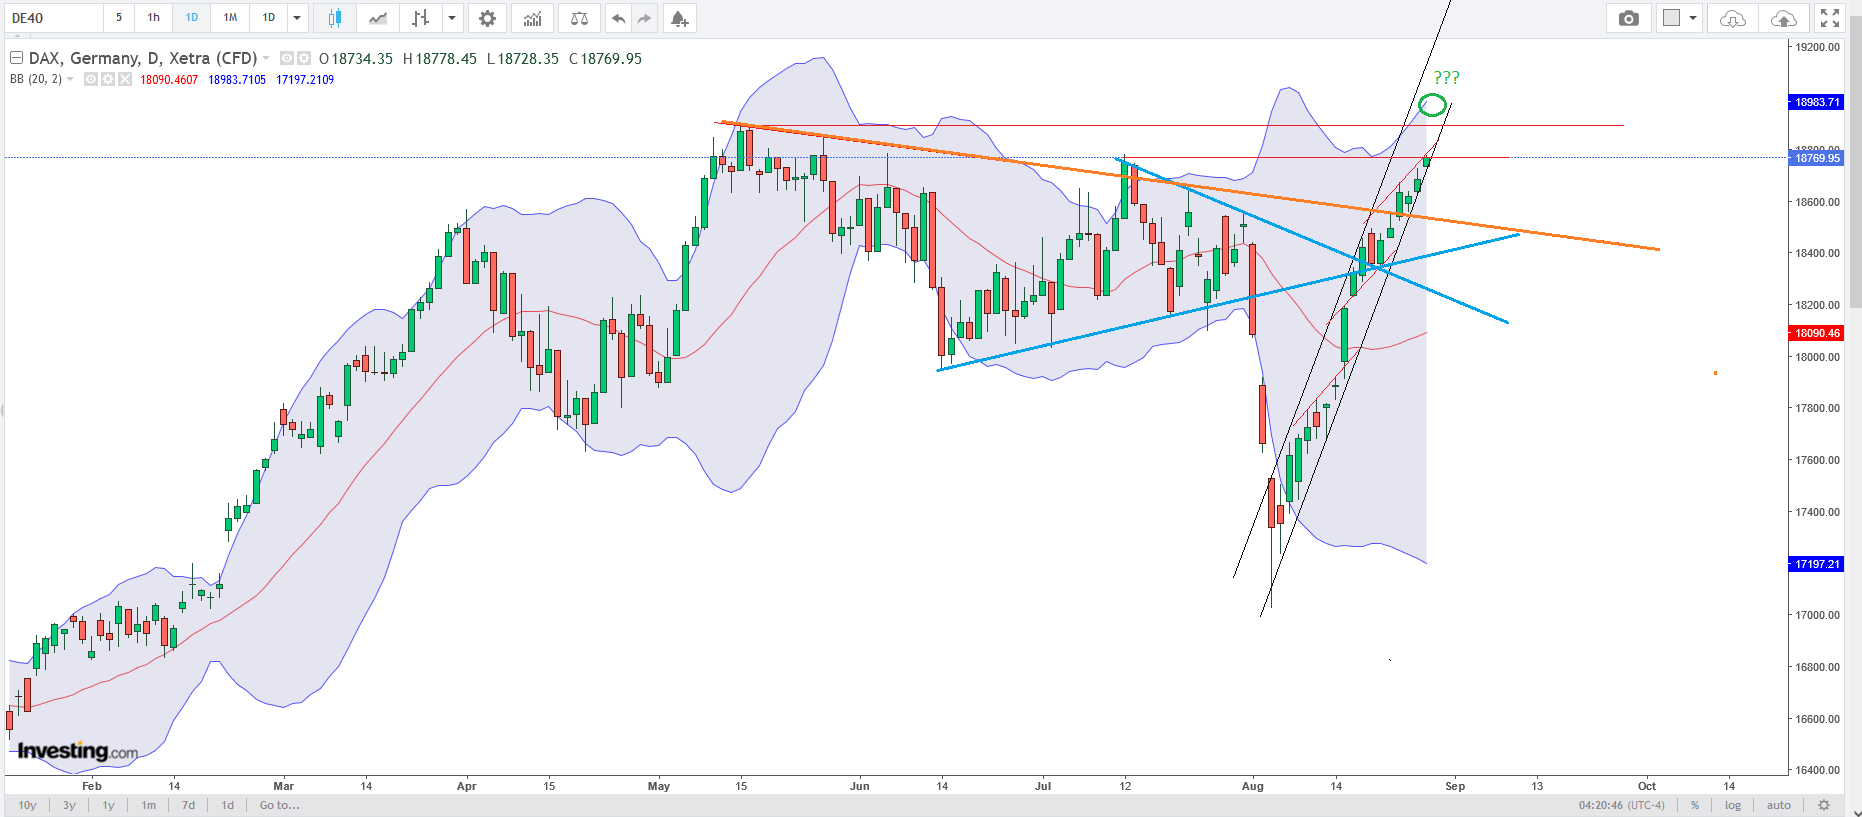Viewport: 1862px width, 817px height.
Task: Set time range to 1d
Action: click(x=228, y=805)
